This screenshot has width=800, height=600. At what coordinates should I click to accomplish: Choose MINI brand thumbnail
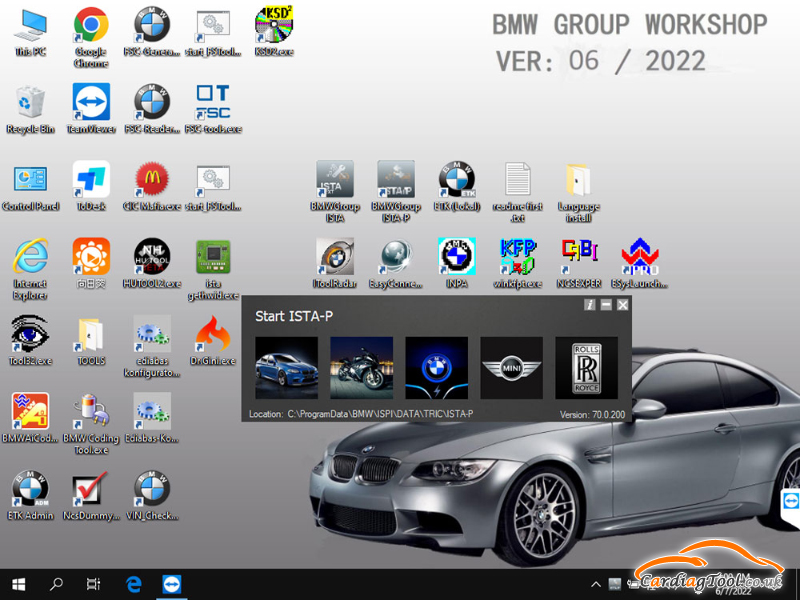[511, 368]
